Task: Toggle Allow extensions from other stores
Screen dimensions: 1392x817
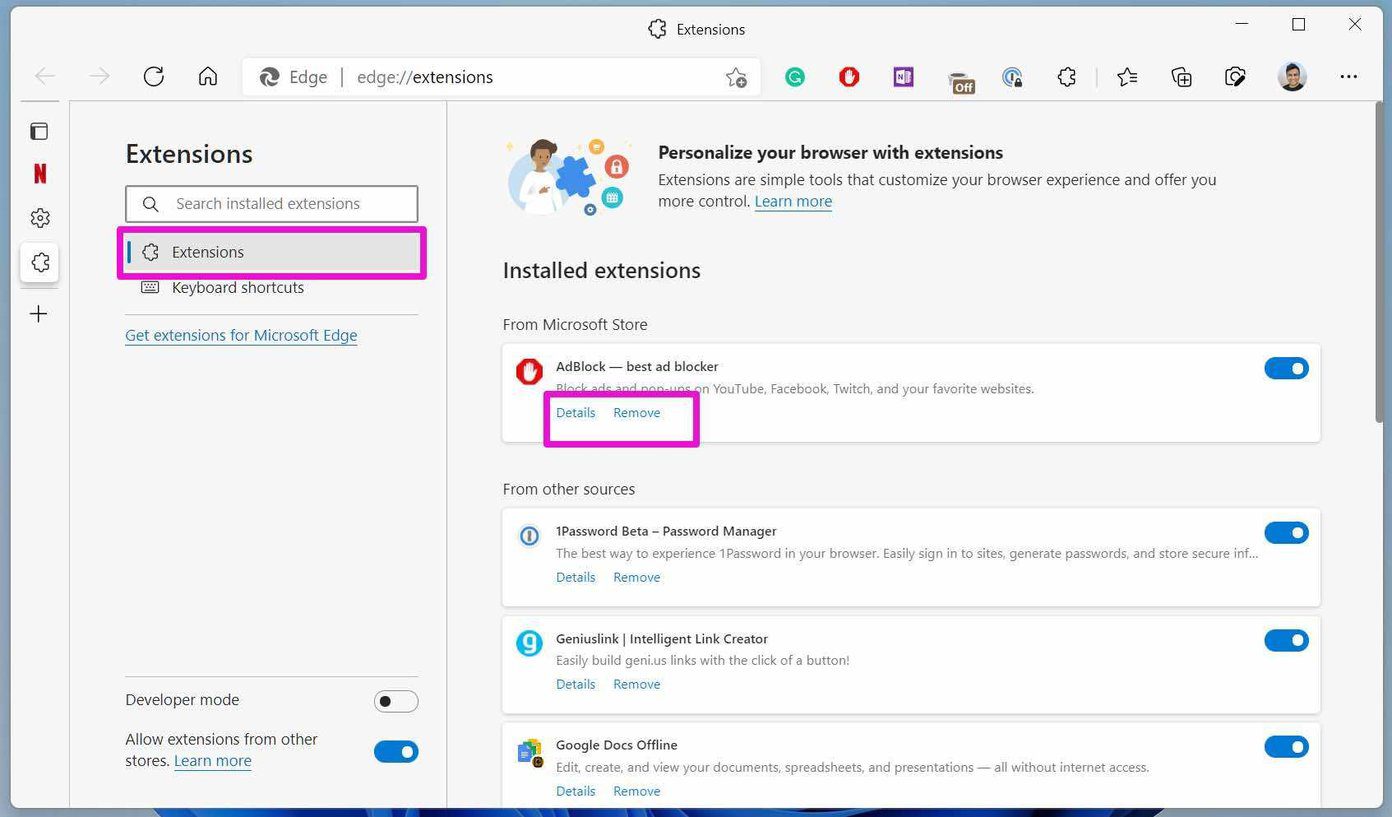Action: click(x=396, y=751)
